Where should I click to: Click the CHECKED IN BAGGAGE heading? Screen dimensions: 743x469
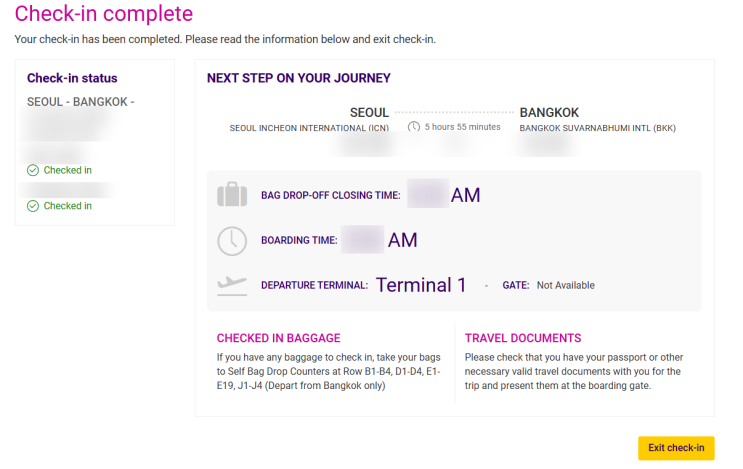(x=278, y=338)
